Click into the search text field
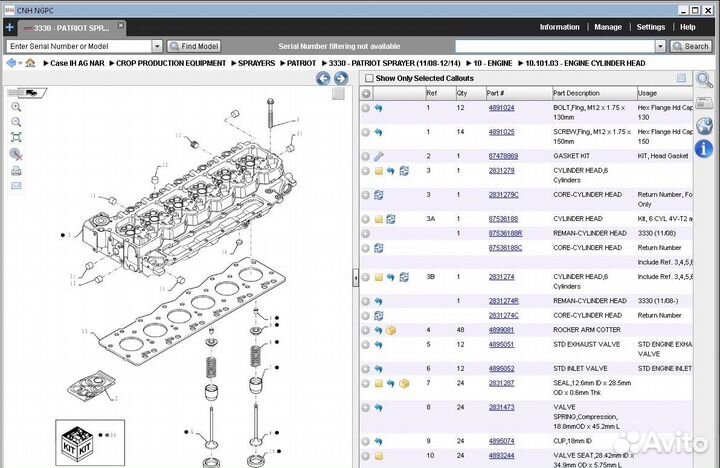Image resolution: width=720 pixels, height=468 pixels. click(x=555, y=46)
